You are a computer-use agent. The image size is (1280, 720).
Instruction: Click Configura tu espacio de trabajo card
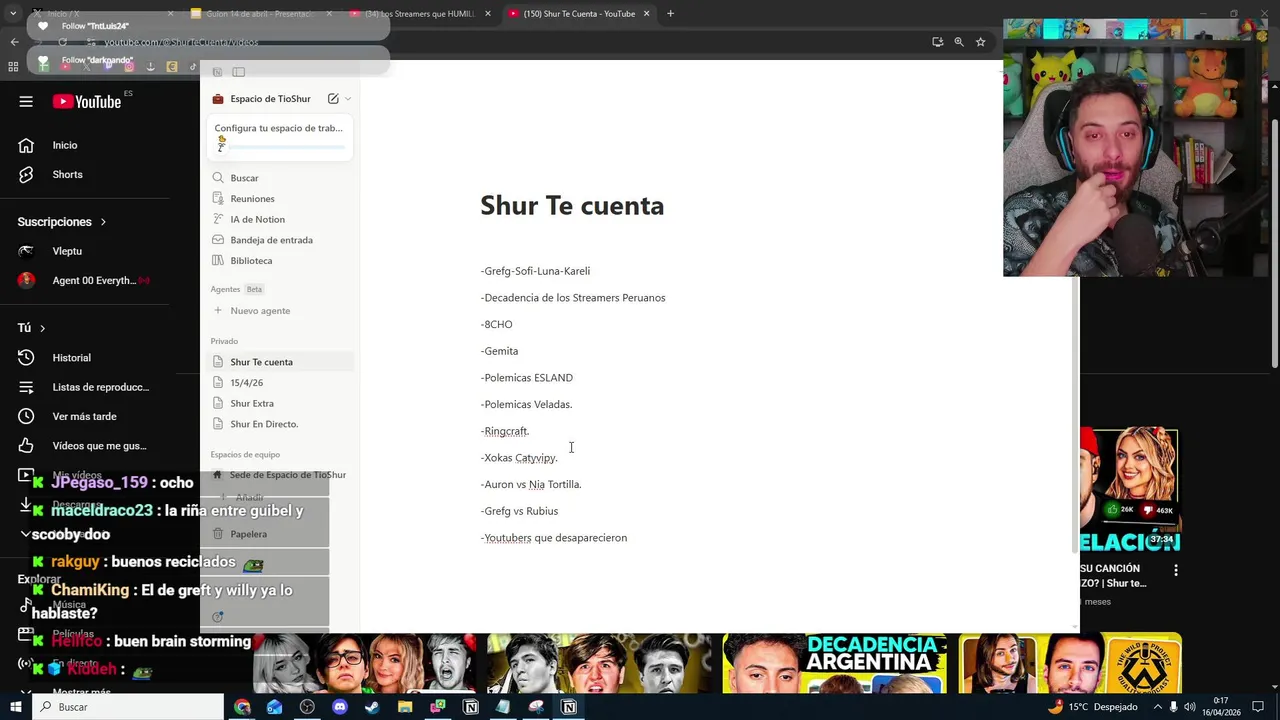coord(280,137)
